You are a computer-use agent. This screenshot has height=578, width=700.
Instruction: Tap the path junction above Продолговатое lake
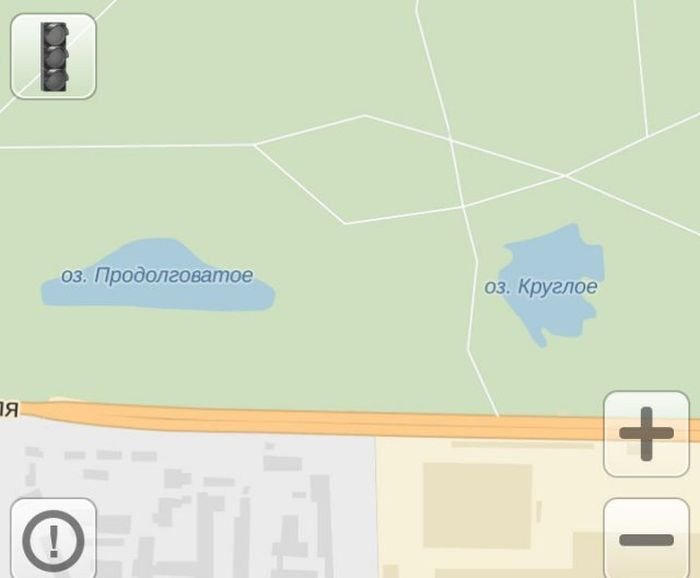[255, 145]
